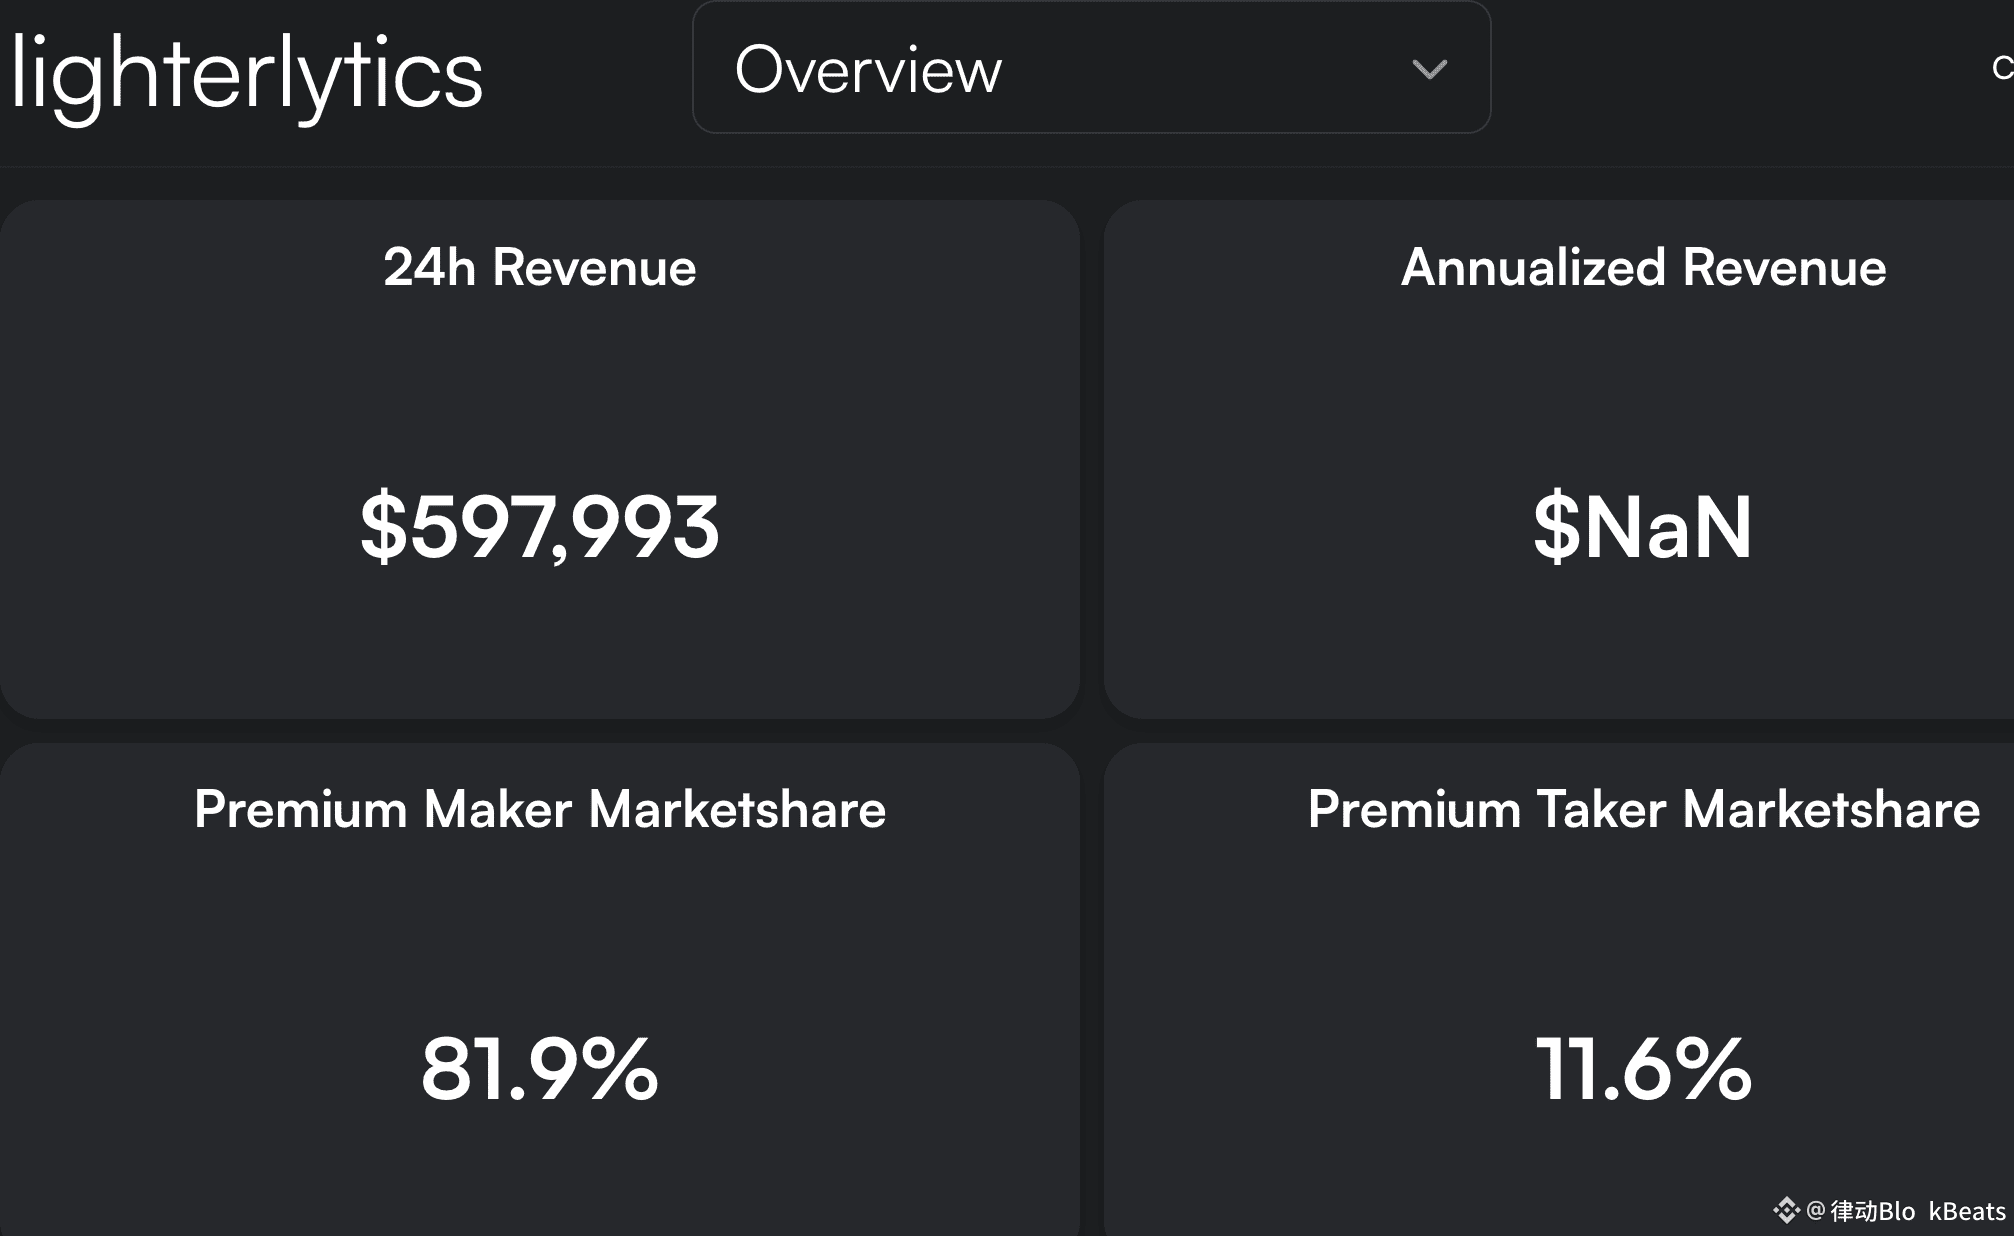Click the Annualized Revenue heading
This screenshot has height=1236, width=2014.
[x=1643, y=268]
